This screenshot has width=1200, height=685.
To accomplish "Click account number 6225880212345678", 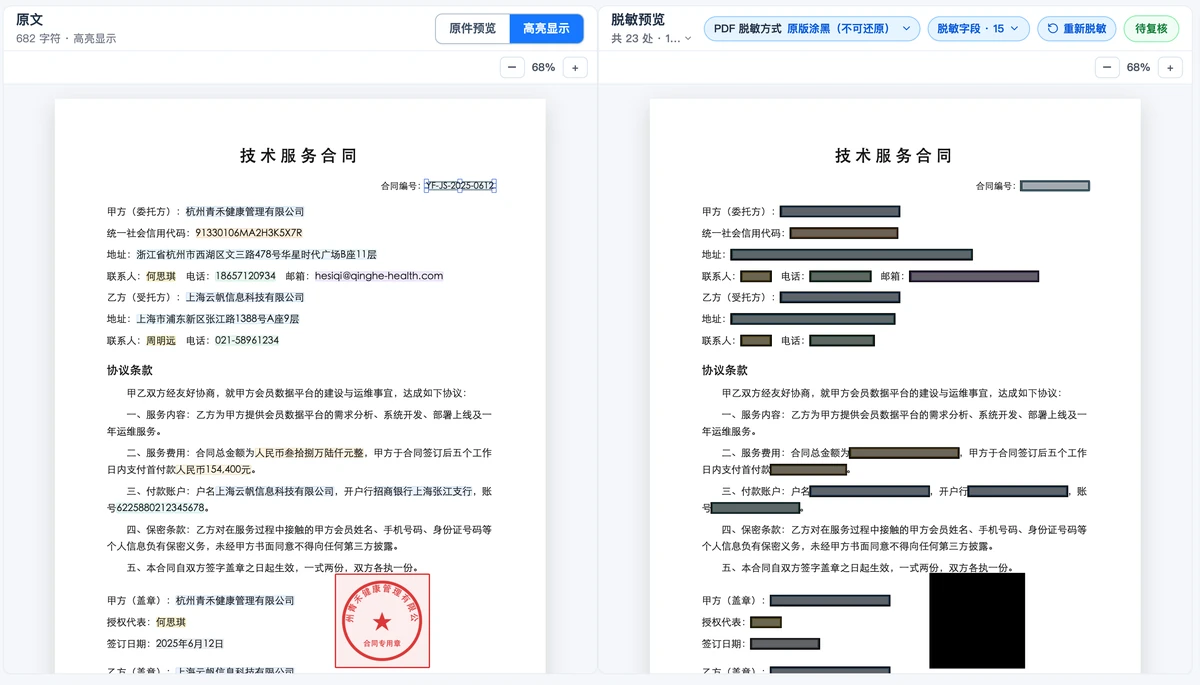I will click(x=162, y=508).
